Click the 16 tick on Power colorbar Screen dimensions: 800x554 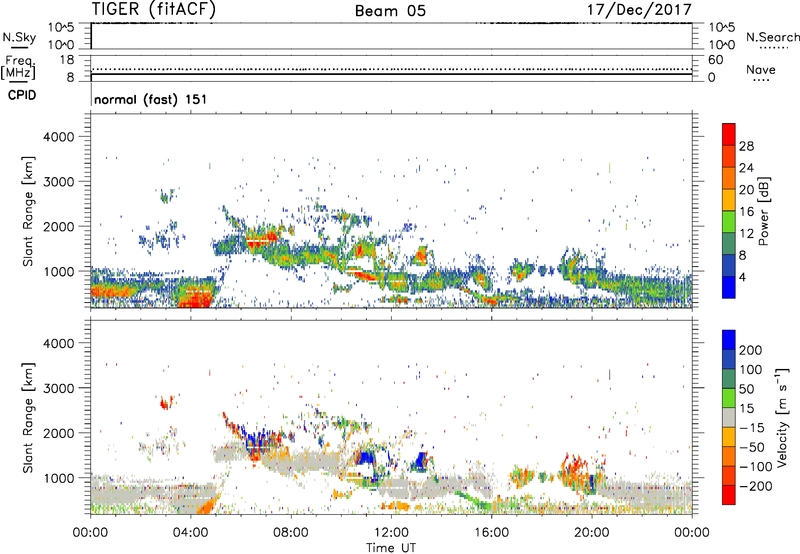pos(746,212)
